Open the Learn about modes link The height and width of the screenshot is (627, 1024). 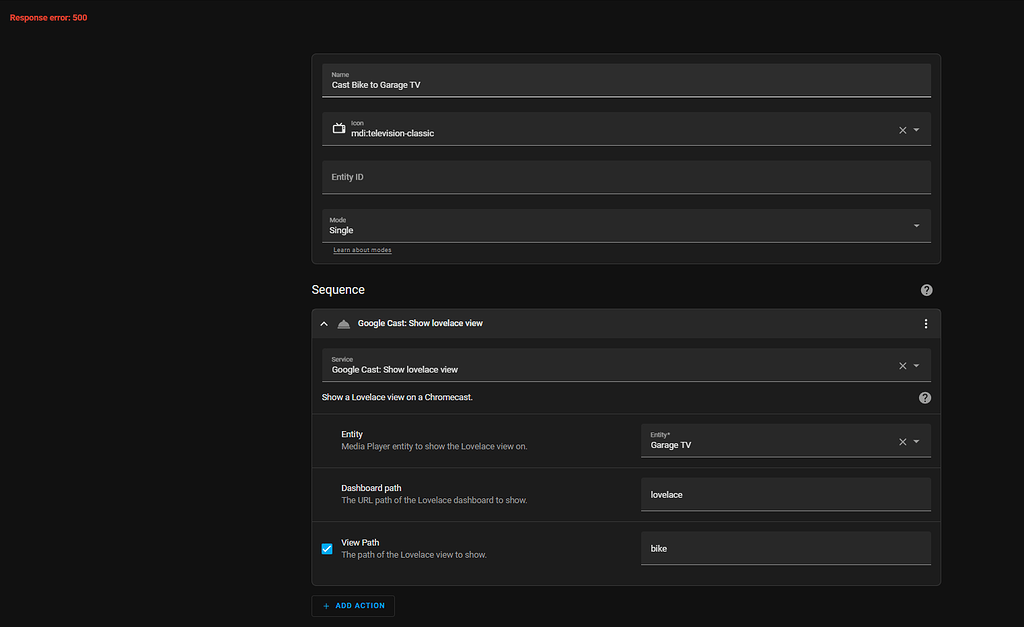(360, 249)
